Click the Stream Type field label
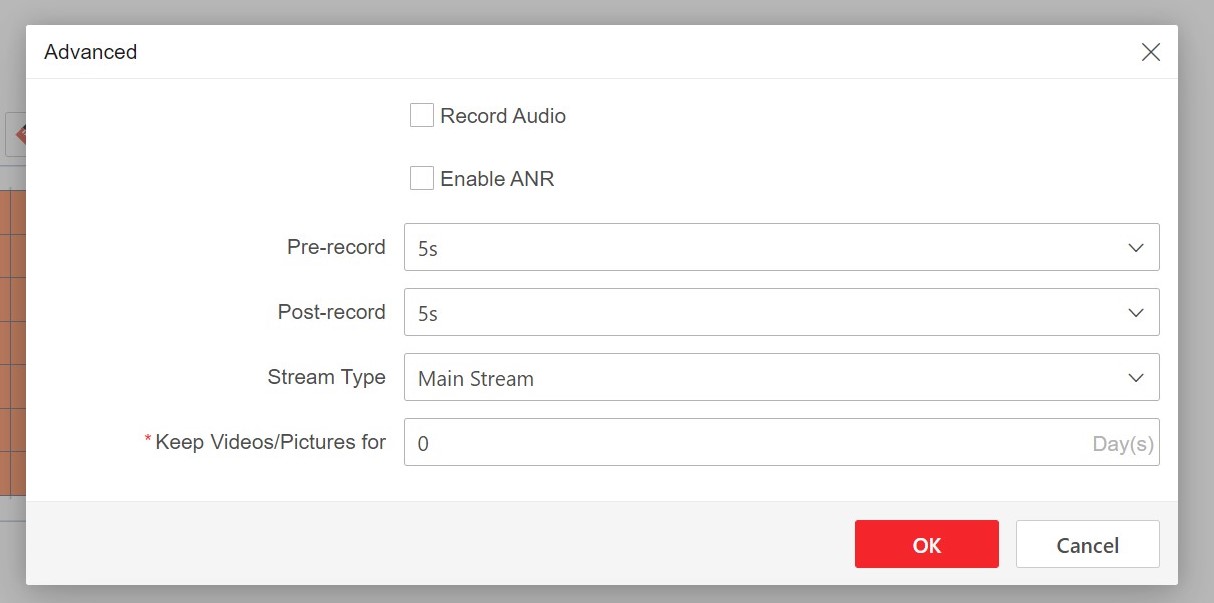 [x=327, y=377]
